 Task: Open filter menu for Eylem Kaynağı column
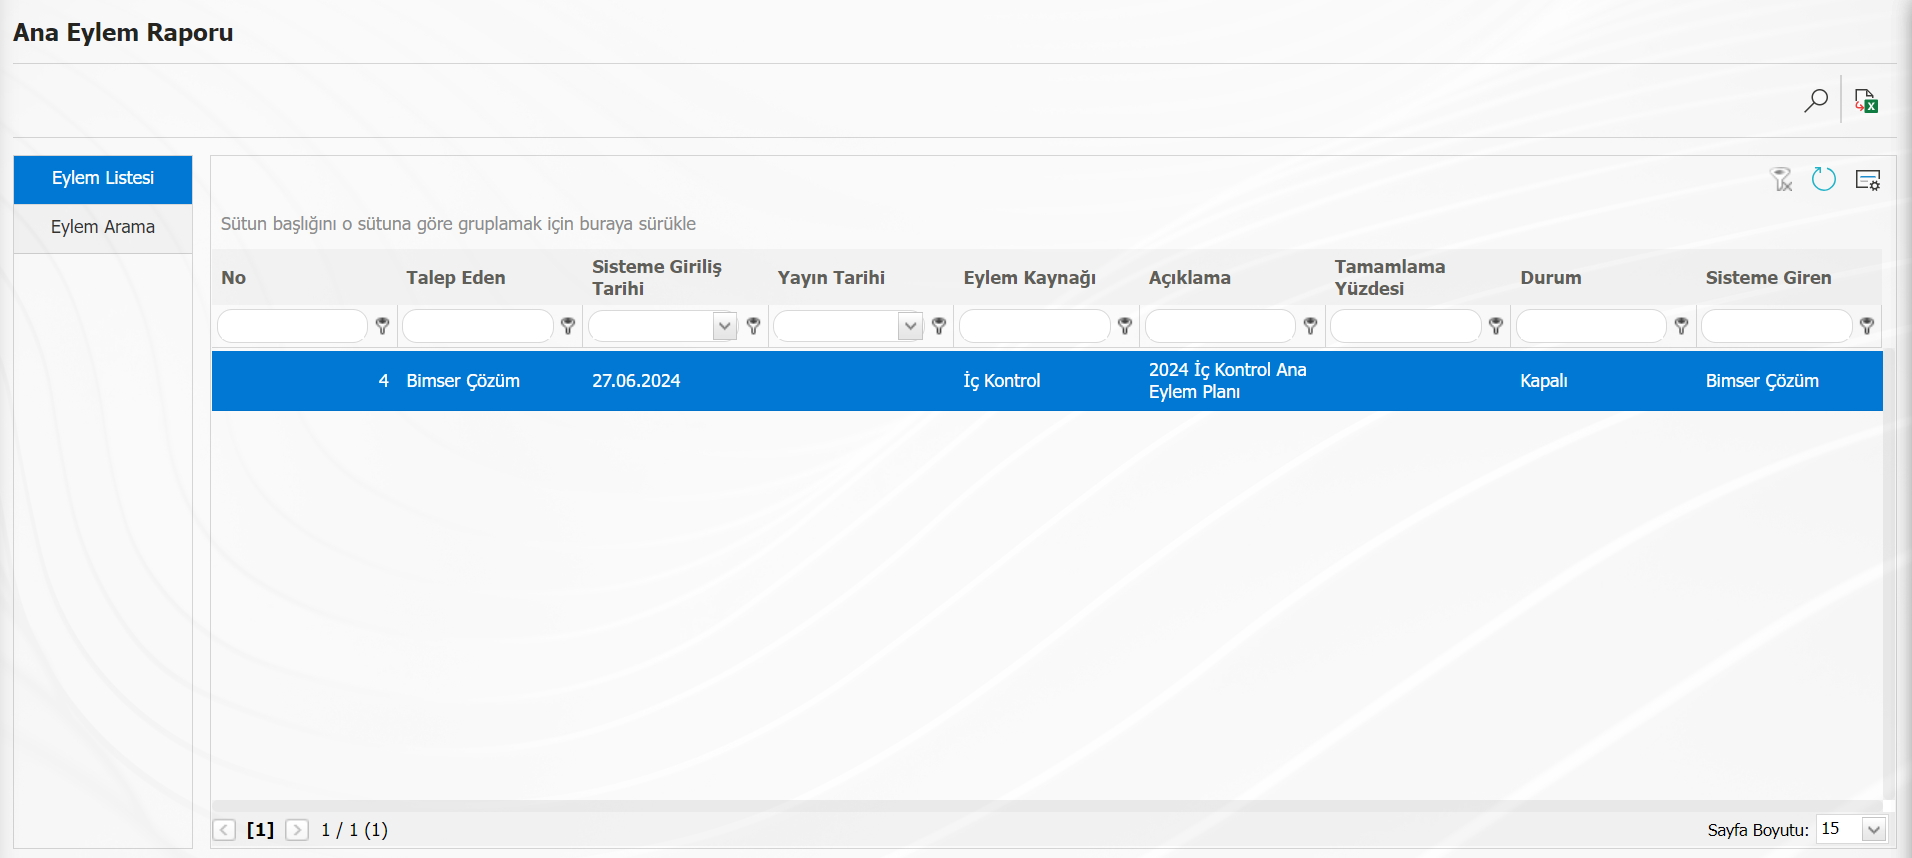pyautogui.click(x=1125, y=326)
